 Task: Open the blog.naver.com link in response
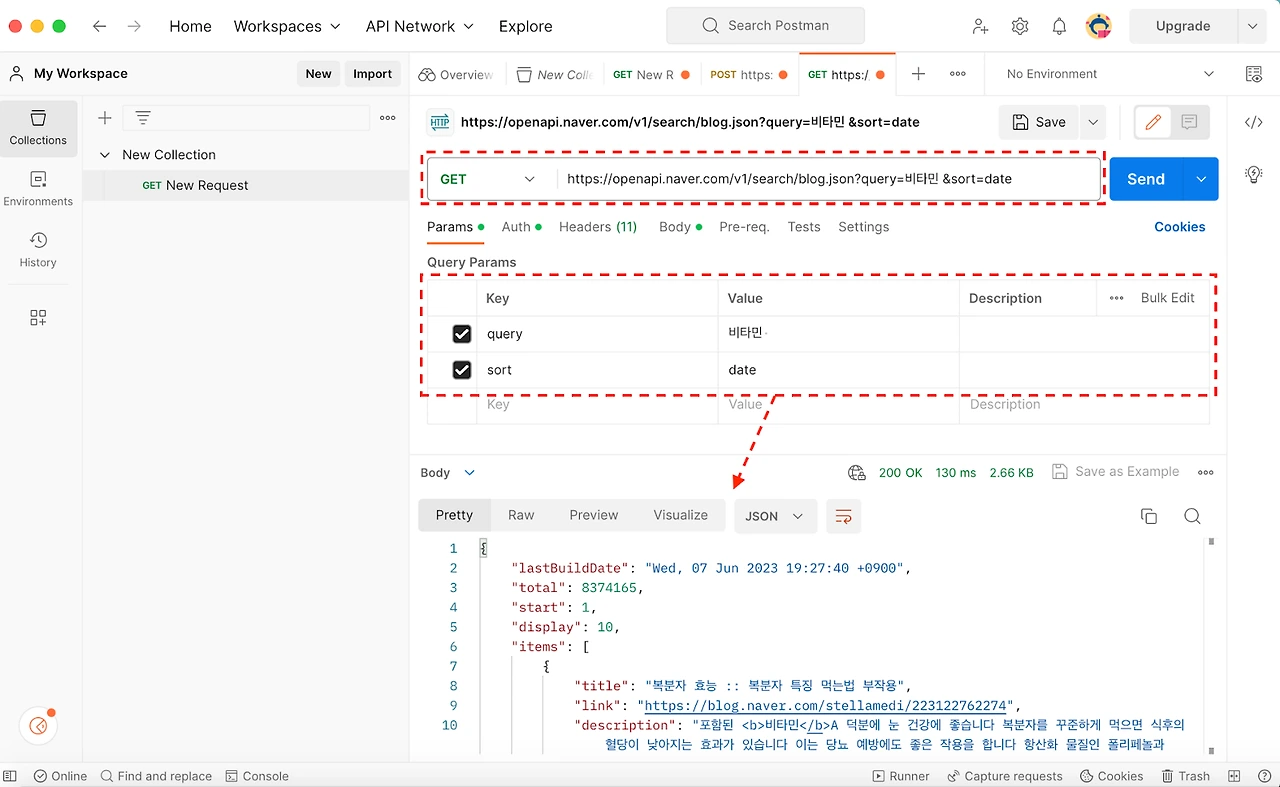(826, 706)
